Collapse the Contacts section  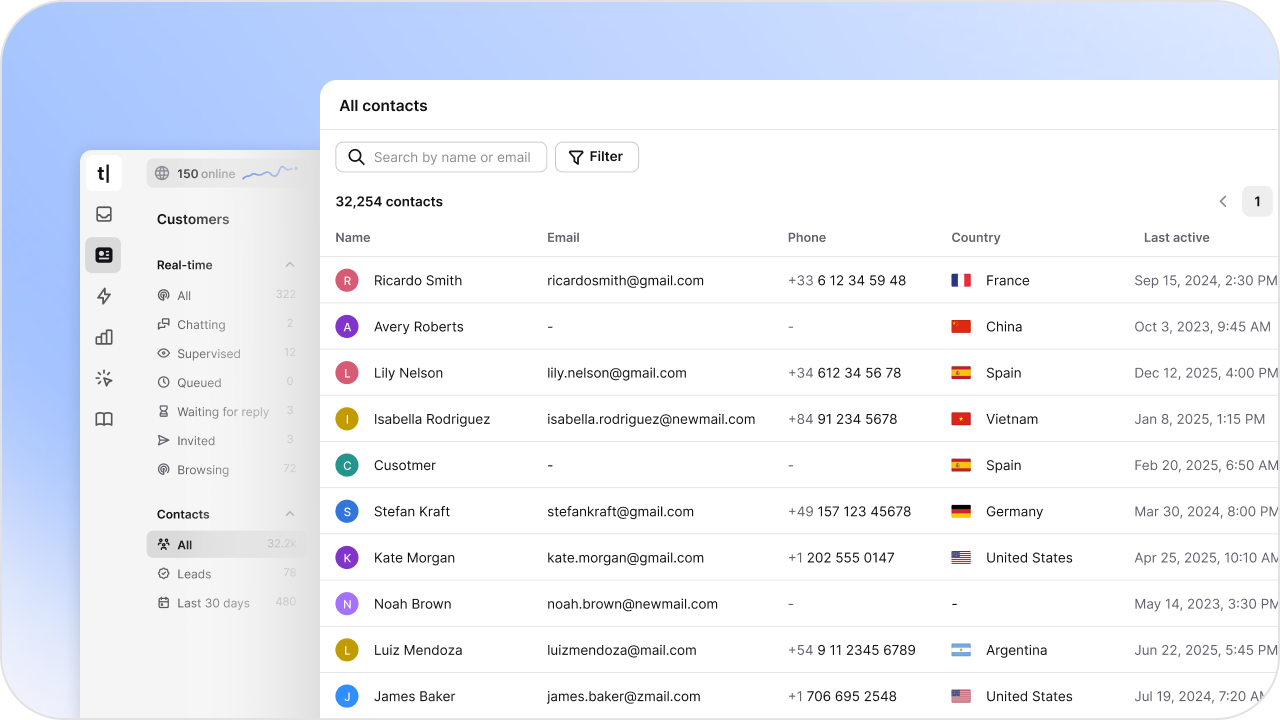tap(289, 513)
